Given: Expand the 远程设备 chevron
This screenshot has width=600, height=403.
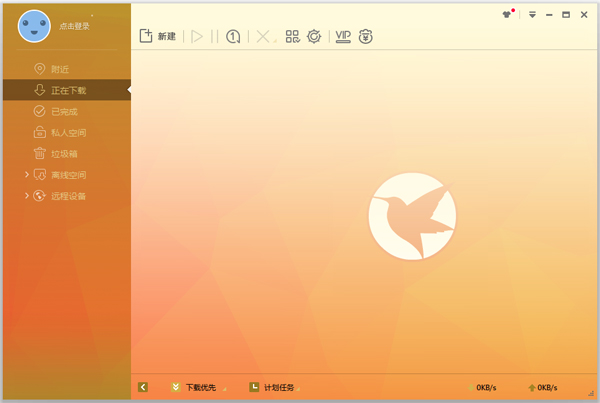Looking at the screenshot, I should [x=26, y=196].
